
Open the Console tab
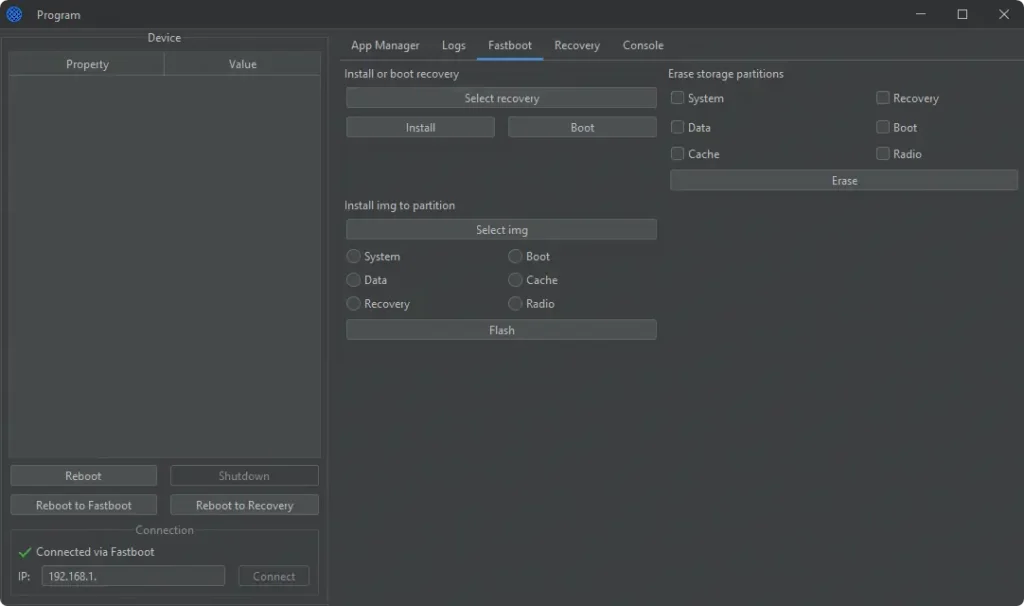[x=642, y=45]
